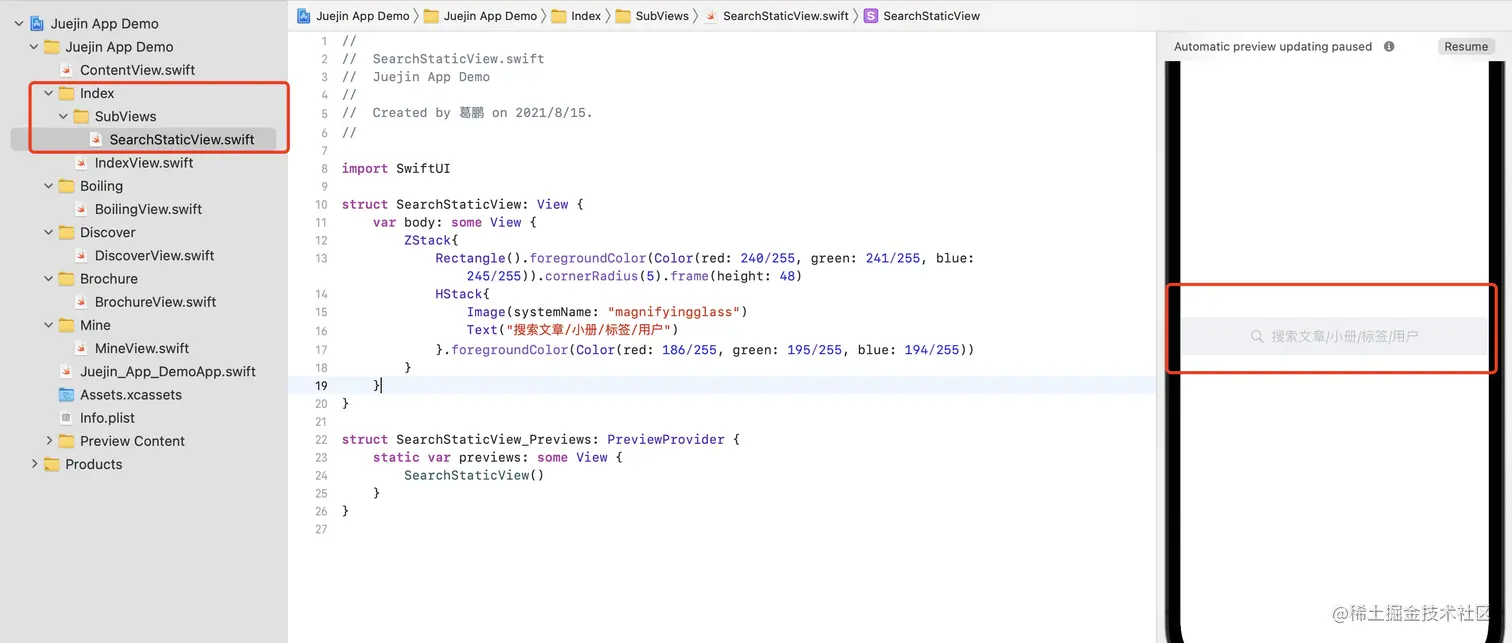The image size is (1512, 643).
Task: Click the search bar in the preview canvas
Action: pyautogui.click(x=1334, y=336)
